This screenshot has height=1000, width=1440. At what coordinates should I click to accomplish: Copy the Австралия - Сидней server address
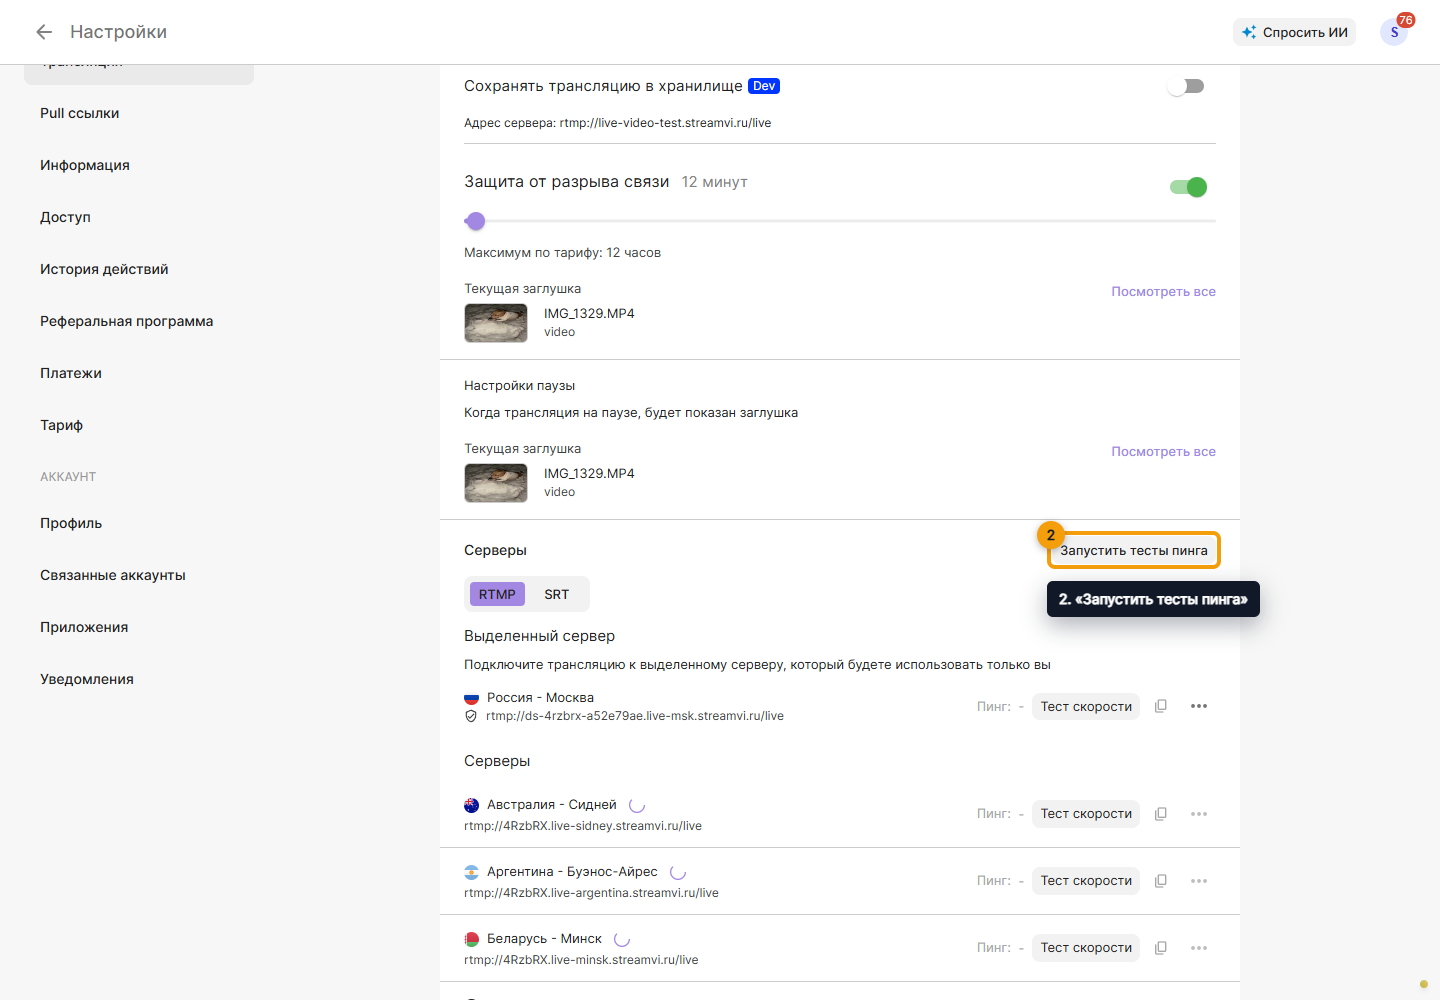pos(1161,813)
